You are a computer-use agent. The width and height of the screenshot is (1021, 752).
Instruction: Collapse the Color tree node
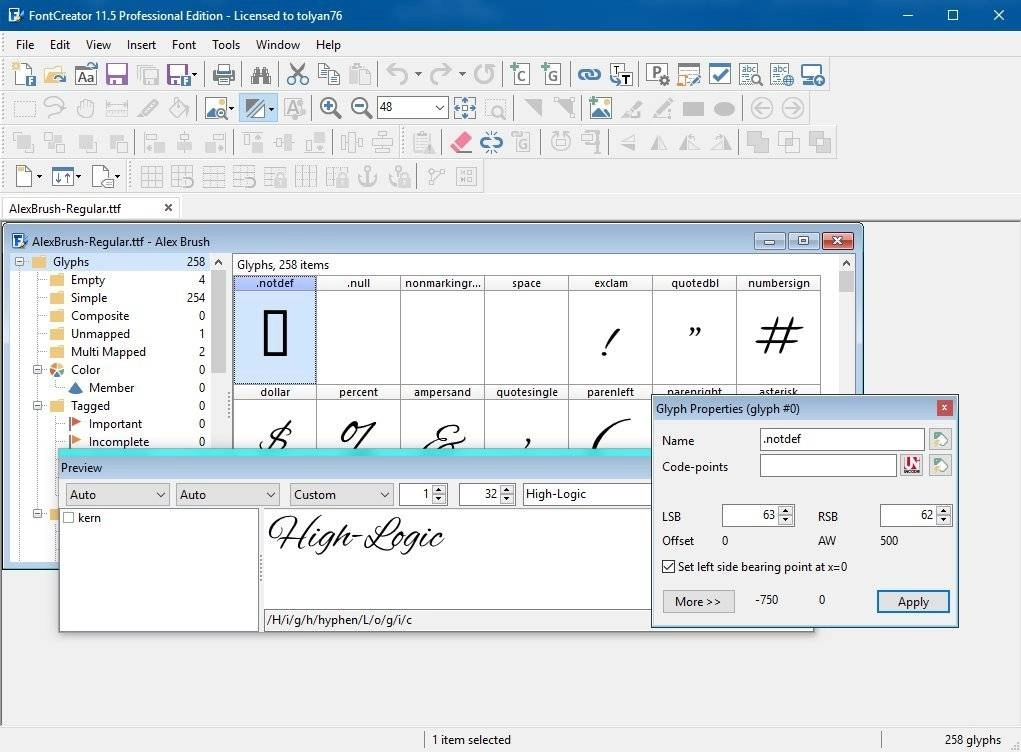click(38, 370)
